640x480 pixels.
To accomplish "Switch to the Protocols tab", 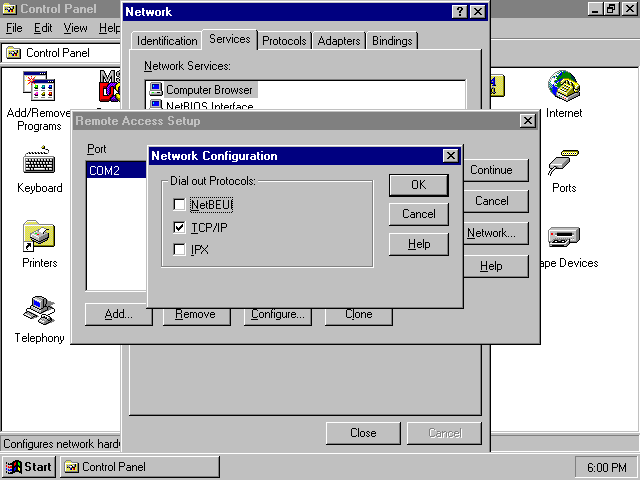I will (284, 41).
